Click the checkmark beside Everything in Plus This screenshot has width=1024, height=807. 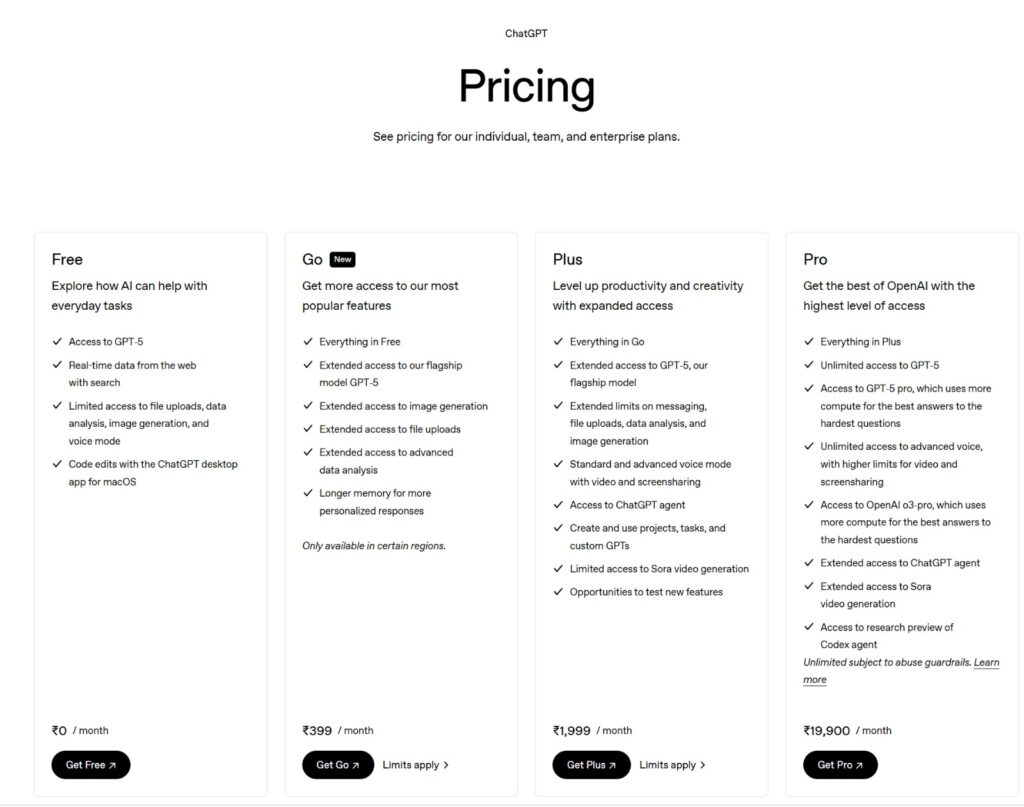pos(809,342)
